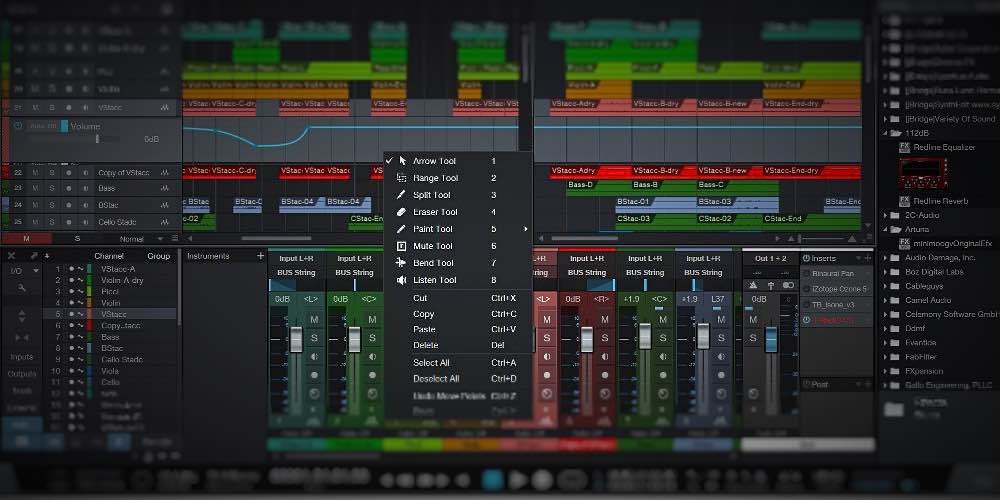
Task: Expand the FabFilter folder in browser
Action: click(x=886, y=356)
